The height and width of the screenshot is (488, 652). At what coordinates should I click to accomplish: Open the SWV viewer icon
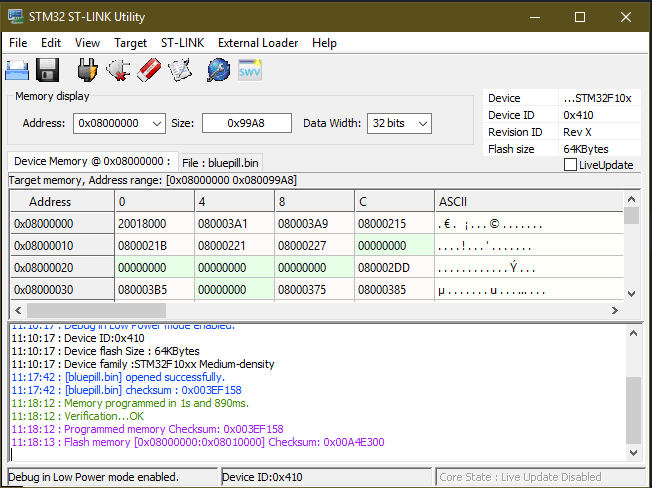pos(249,70)
